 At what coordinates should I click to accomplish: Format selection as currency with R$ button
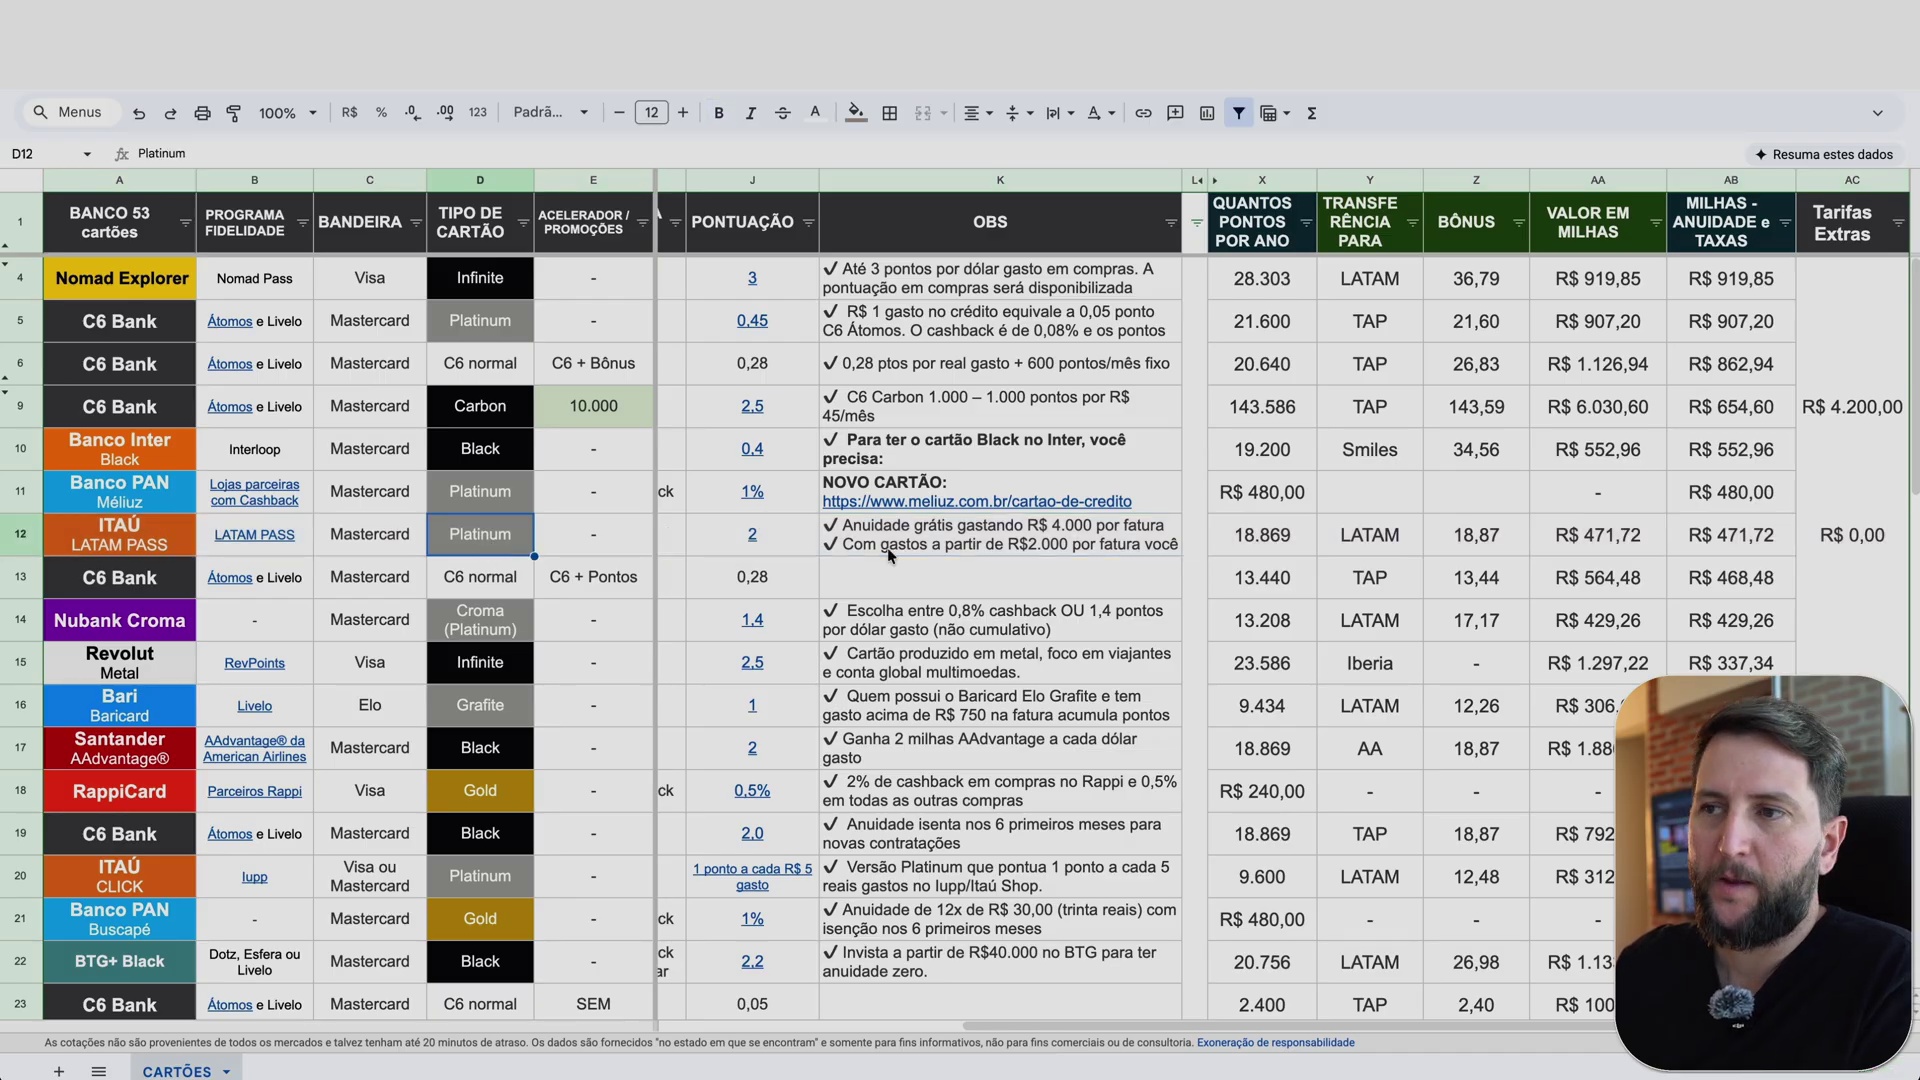point(349,113)
